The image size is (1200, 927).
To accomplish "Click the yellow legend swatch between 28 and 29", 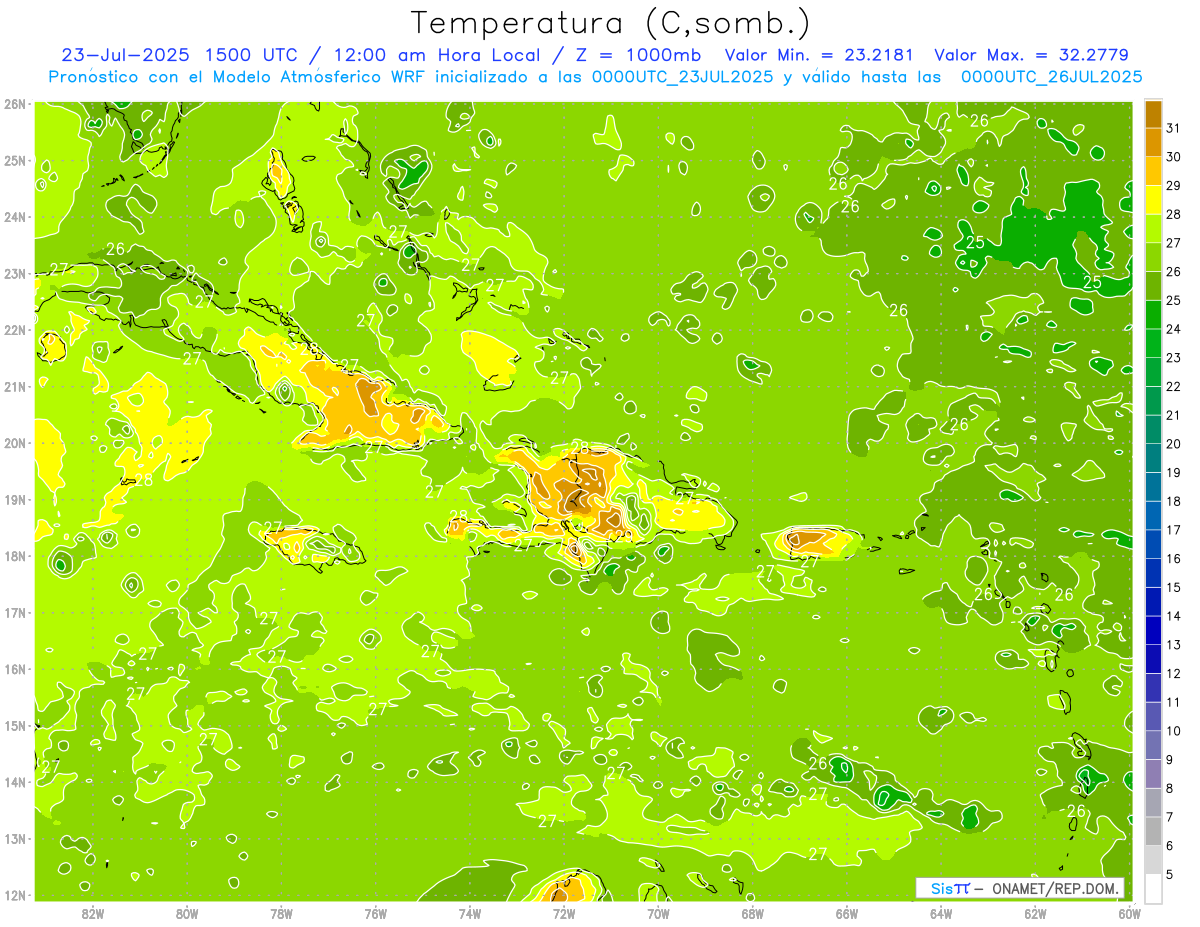I will pyautogui.click(x=1153, y=199).
